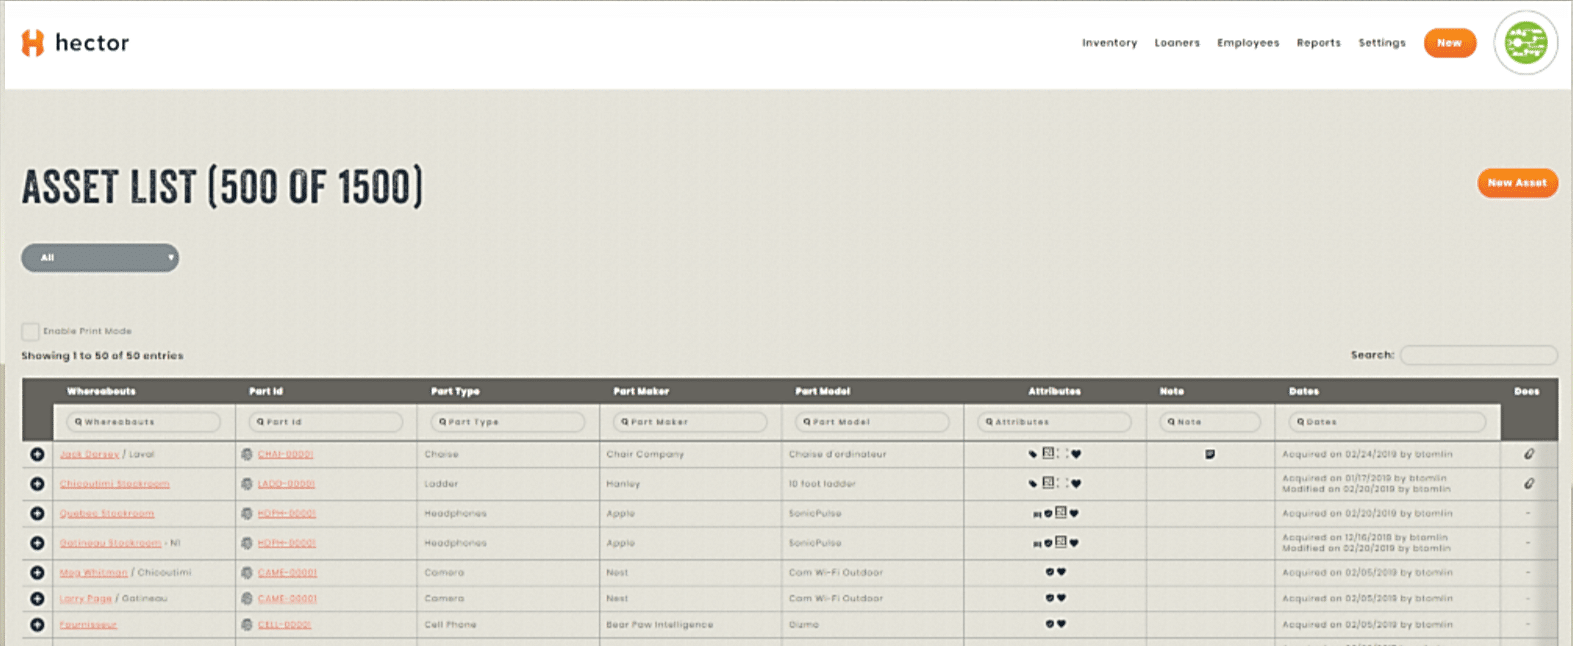The height and width of the screenshot is (646, 1573).
Task: Expand the Jack Dorsey row with plus icon
Action: click(37, 454)
